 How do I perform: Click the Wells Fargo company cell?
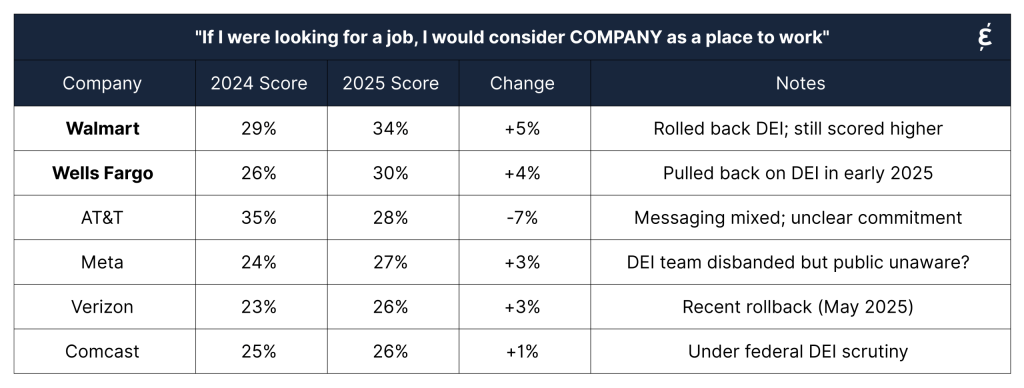click(x=103, y=174)
